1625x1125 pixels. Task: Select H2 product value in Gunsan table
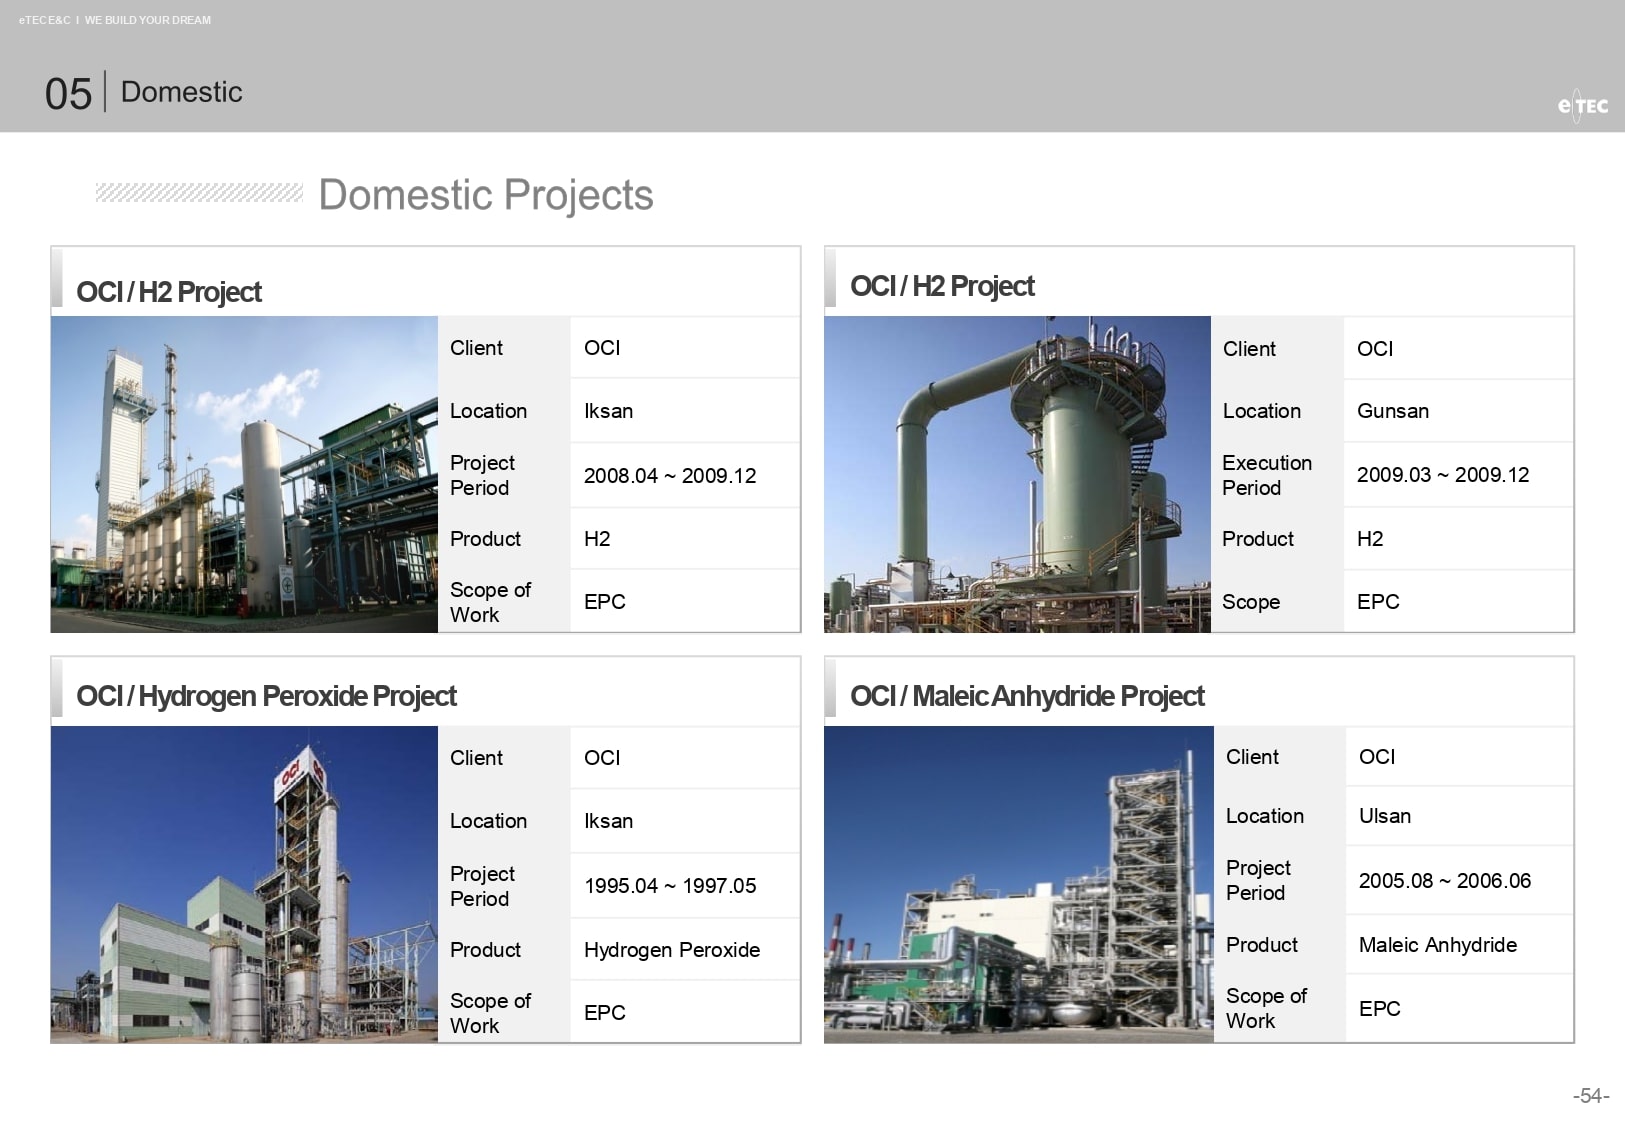(x=1370, y=539)
